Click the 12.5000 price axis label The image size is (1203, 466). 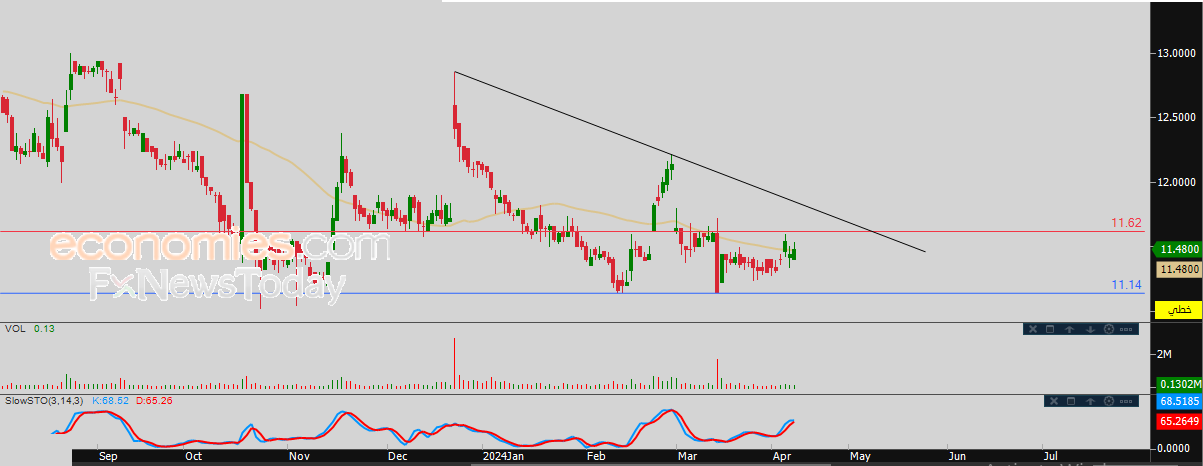pyautogui.click(x=1178, y=117)
